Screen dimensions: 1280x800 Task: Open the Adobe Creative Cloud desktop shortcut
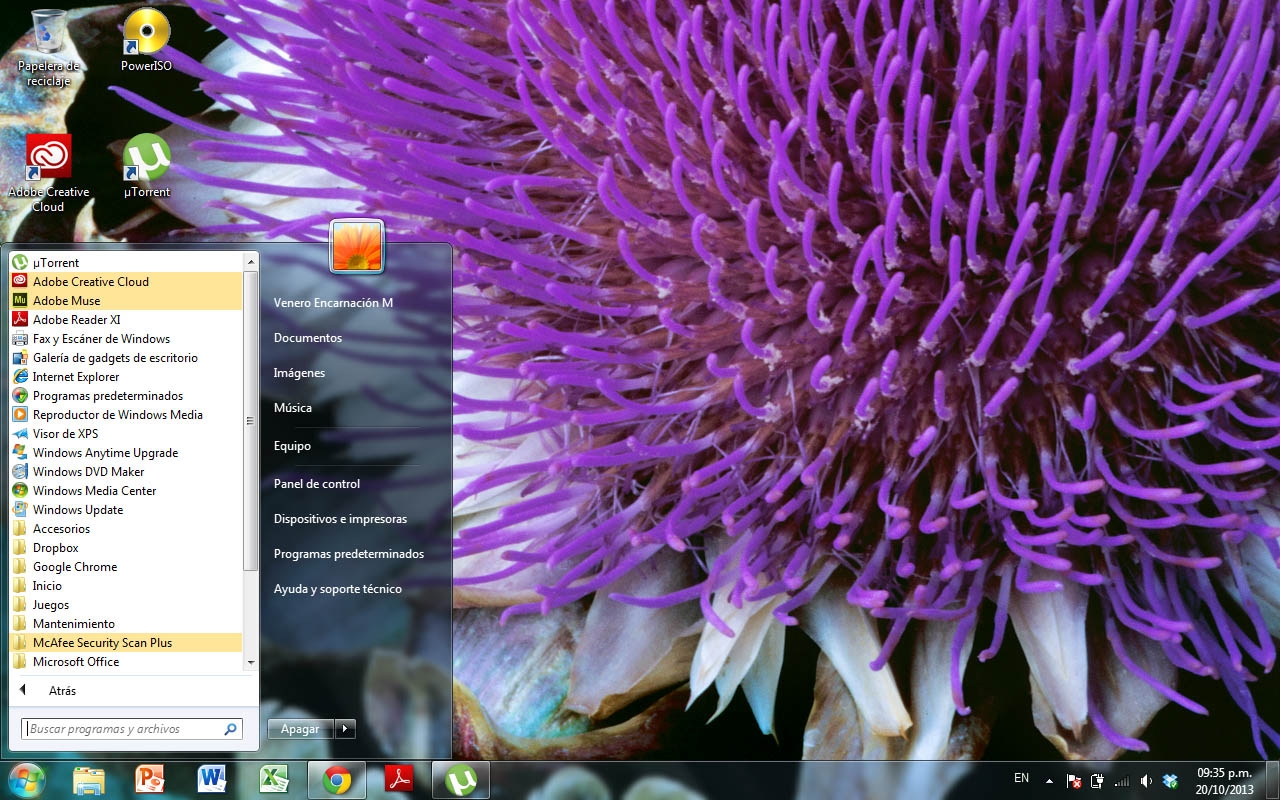click(x=48, y=173)
